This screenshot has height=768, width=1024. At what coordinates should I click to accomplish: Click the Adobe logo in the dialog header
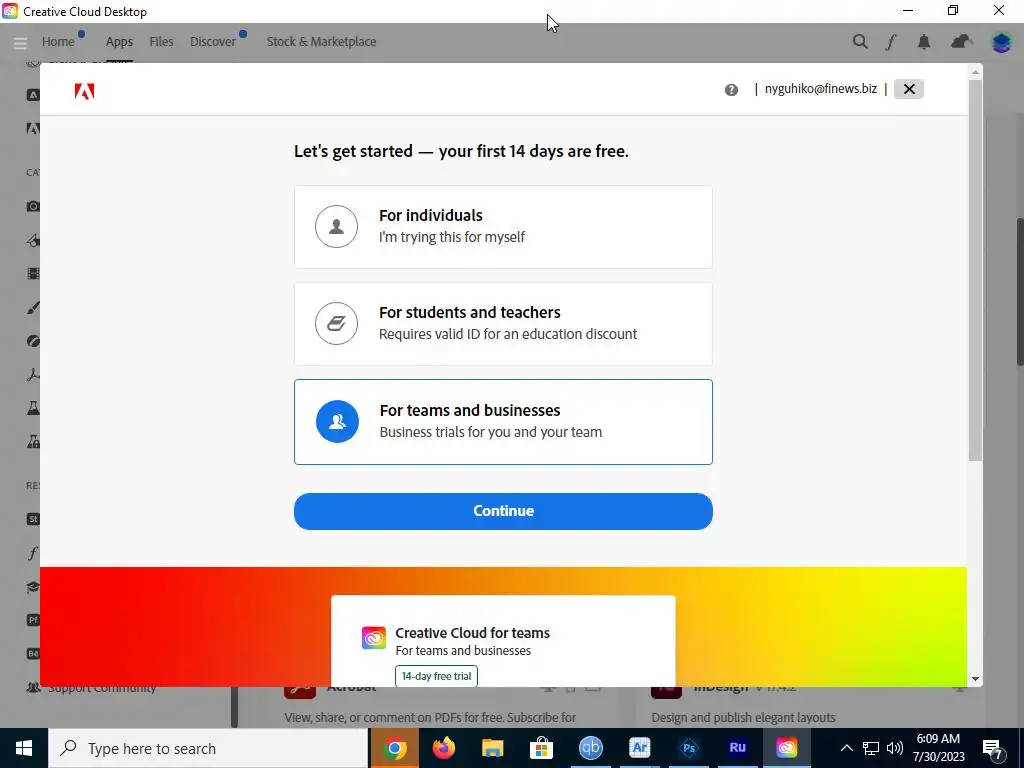(84, 91)
